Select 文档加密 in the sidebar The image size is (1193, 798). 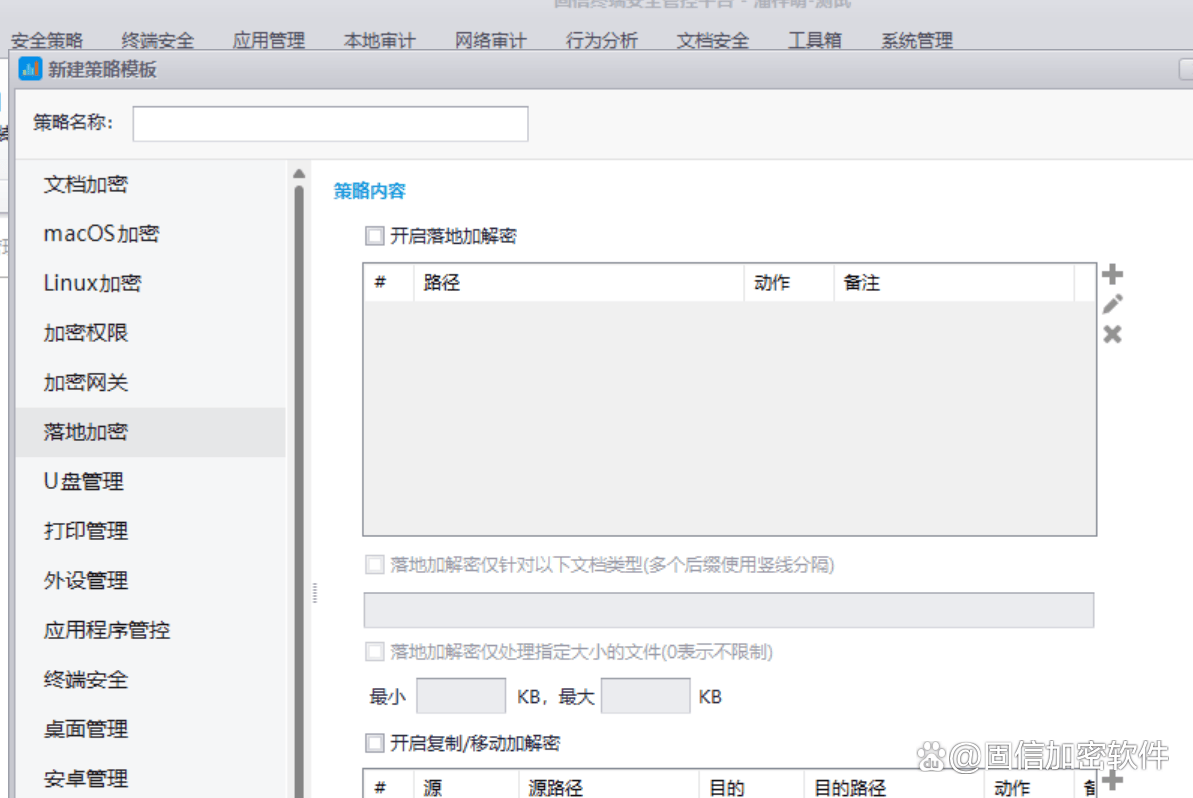coord(86,184)
